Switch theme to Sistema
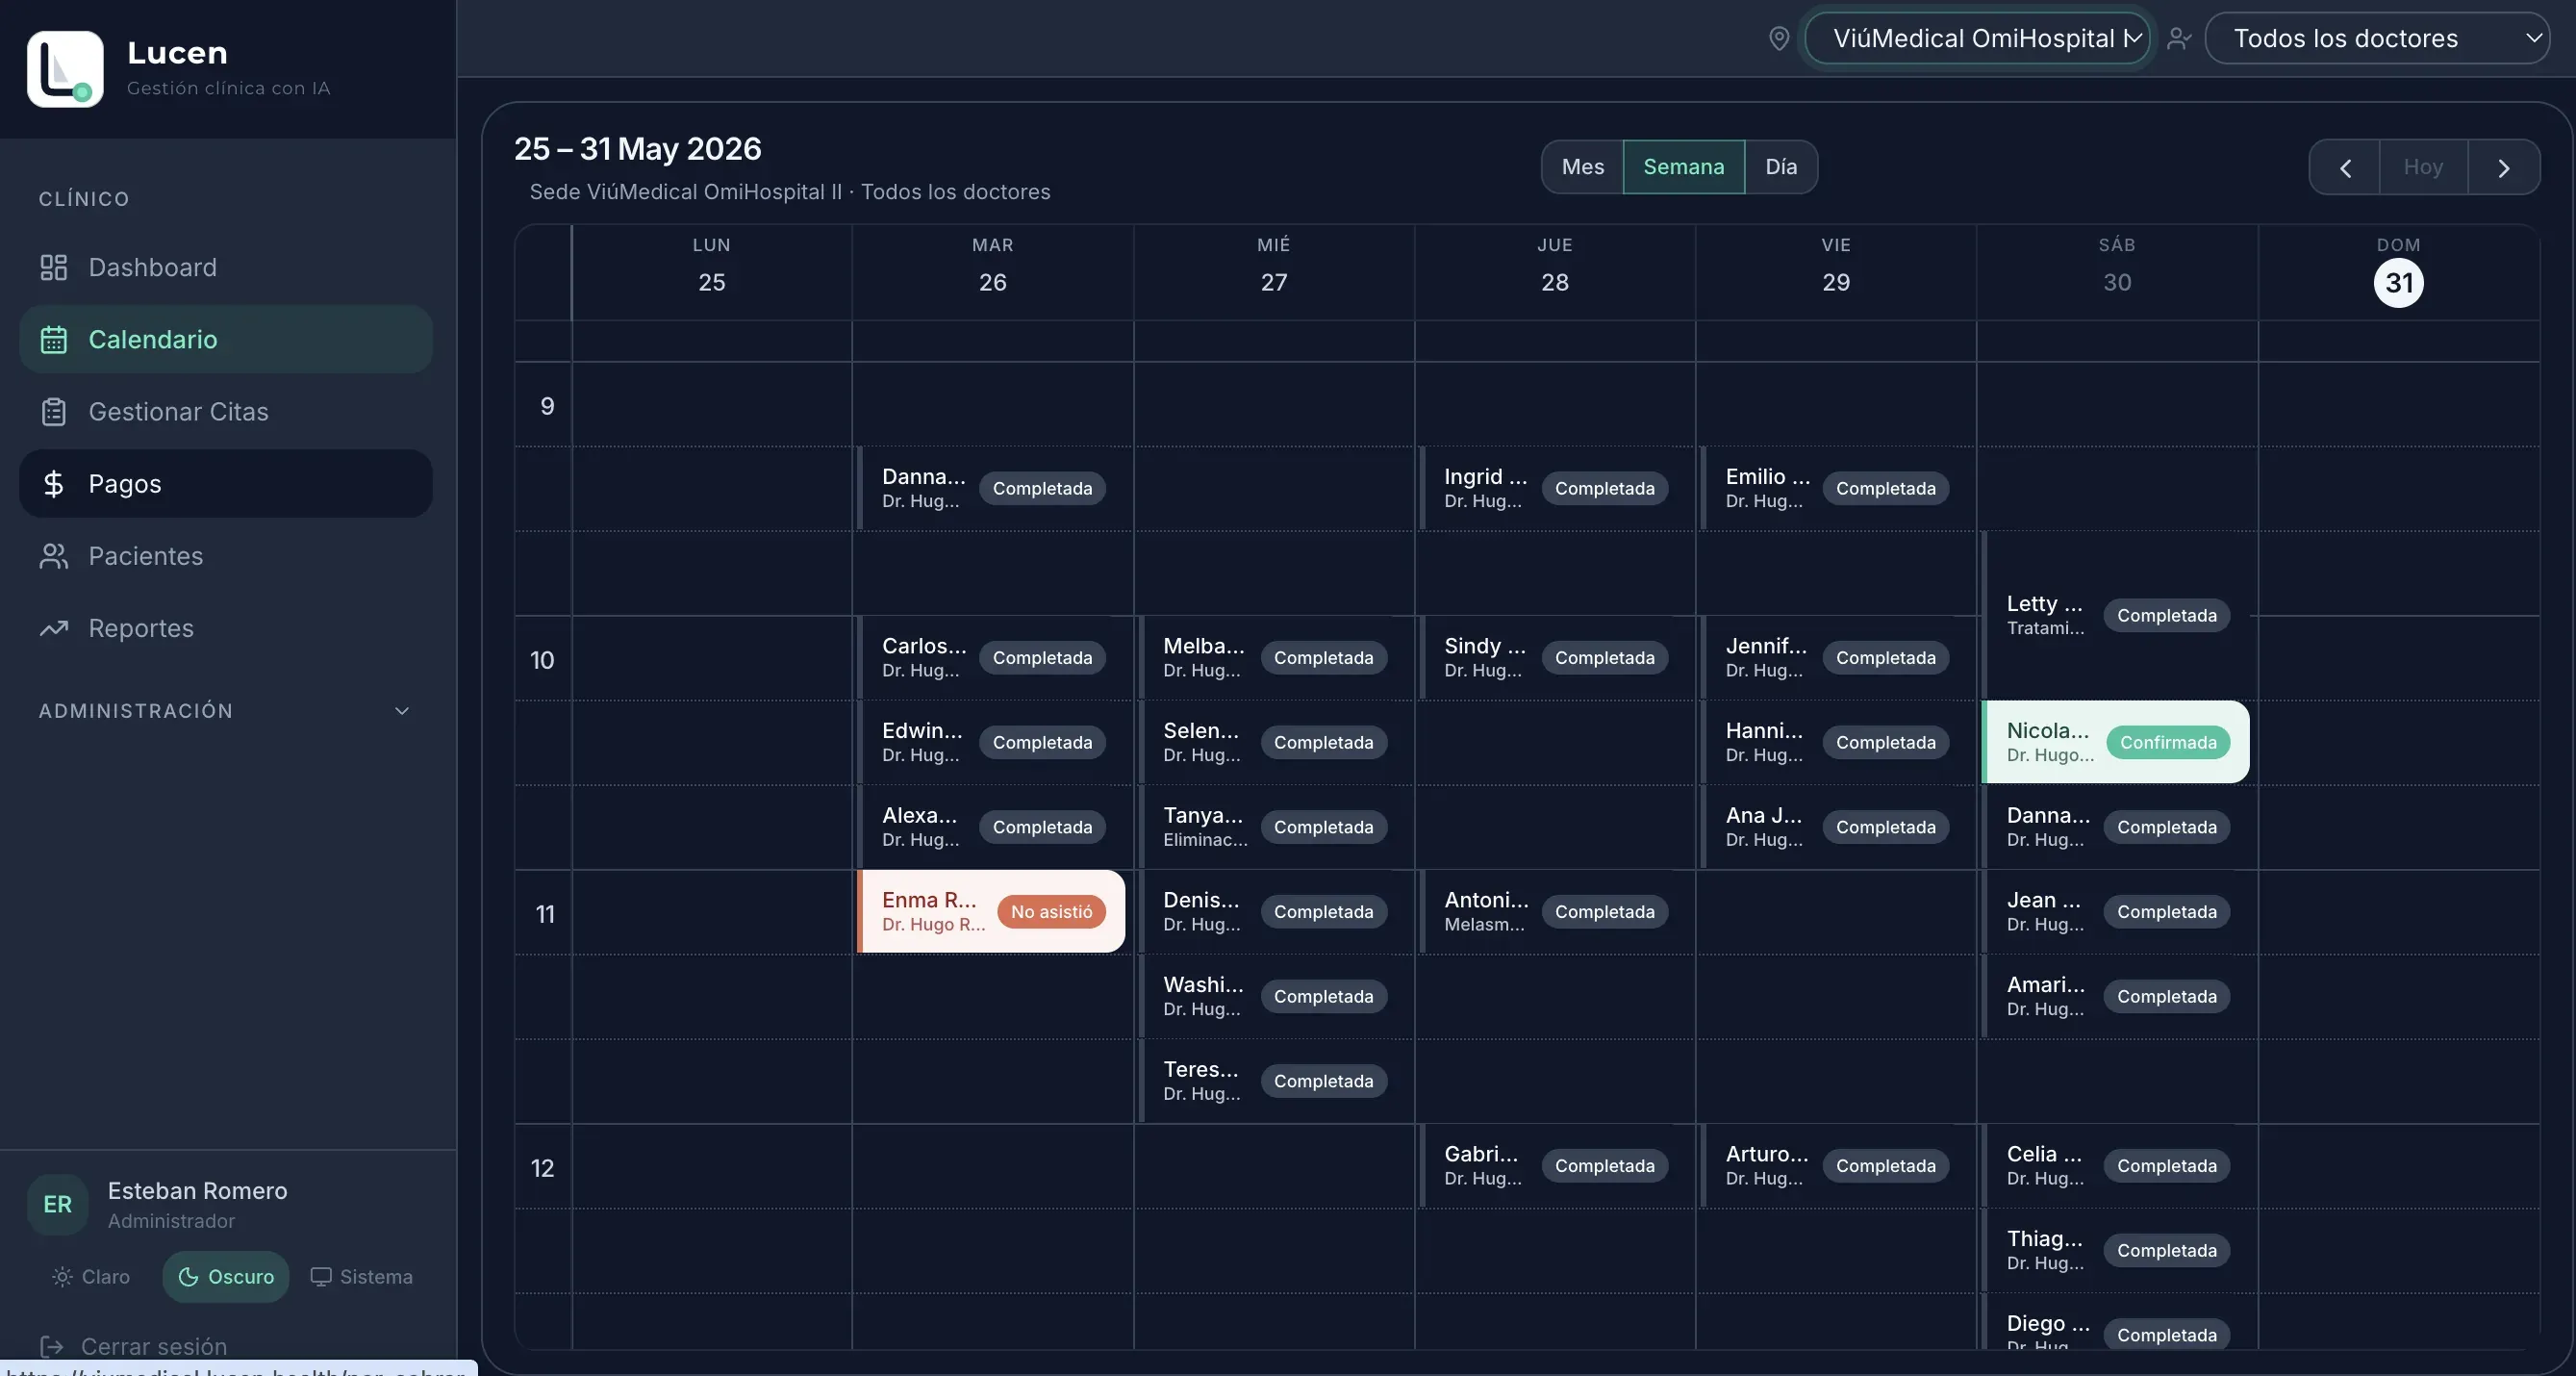2576x1376 pixels. click(x=362, y=1276)
